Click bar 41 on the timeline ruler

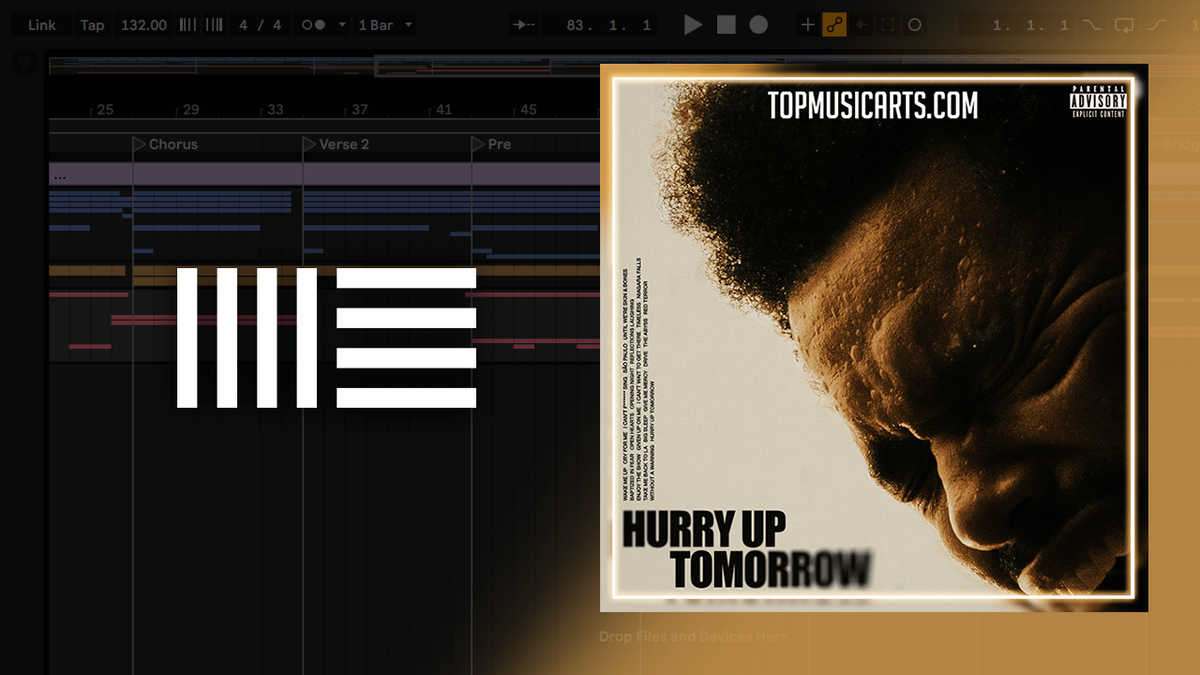(x=443, y=109)
